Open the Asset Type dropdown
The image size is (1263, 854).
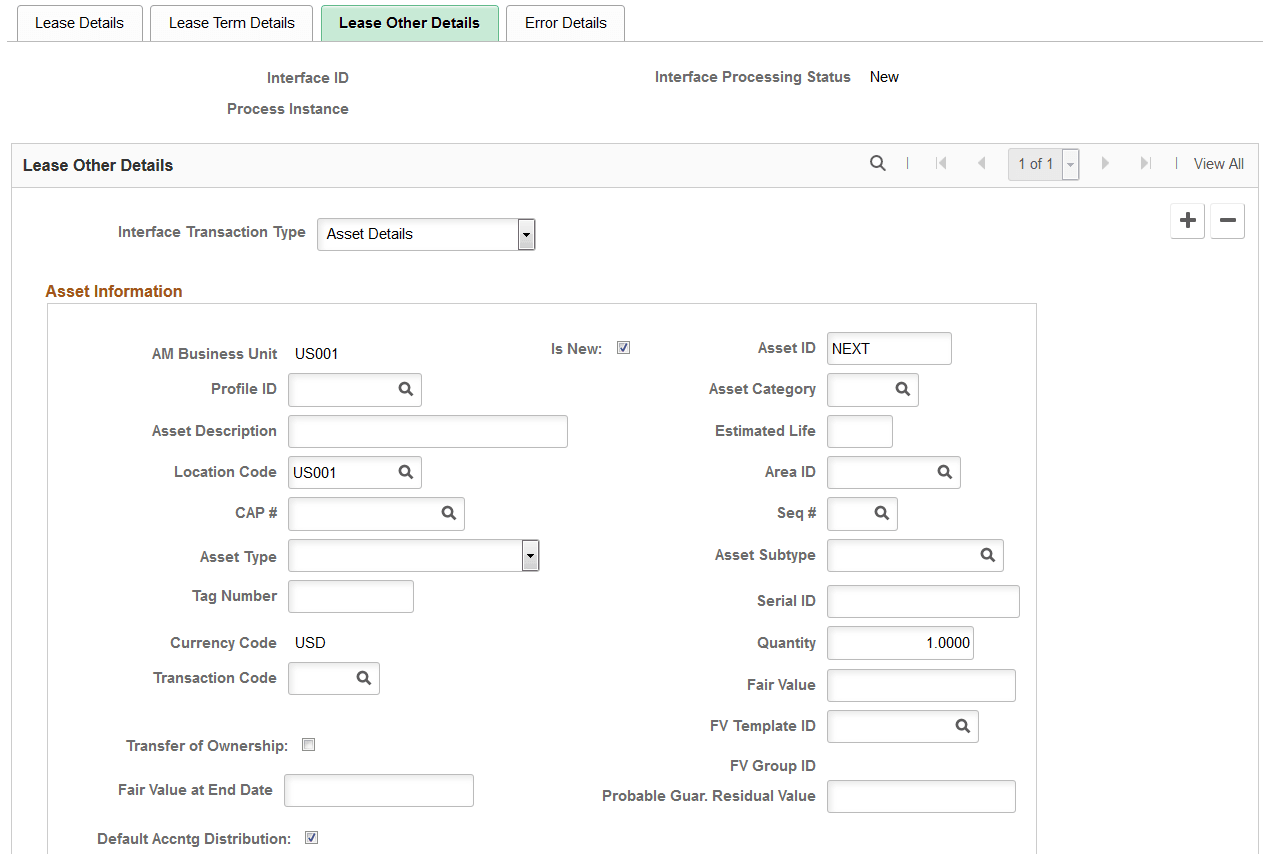[x=530, y=555]
